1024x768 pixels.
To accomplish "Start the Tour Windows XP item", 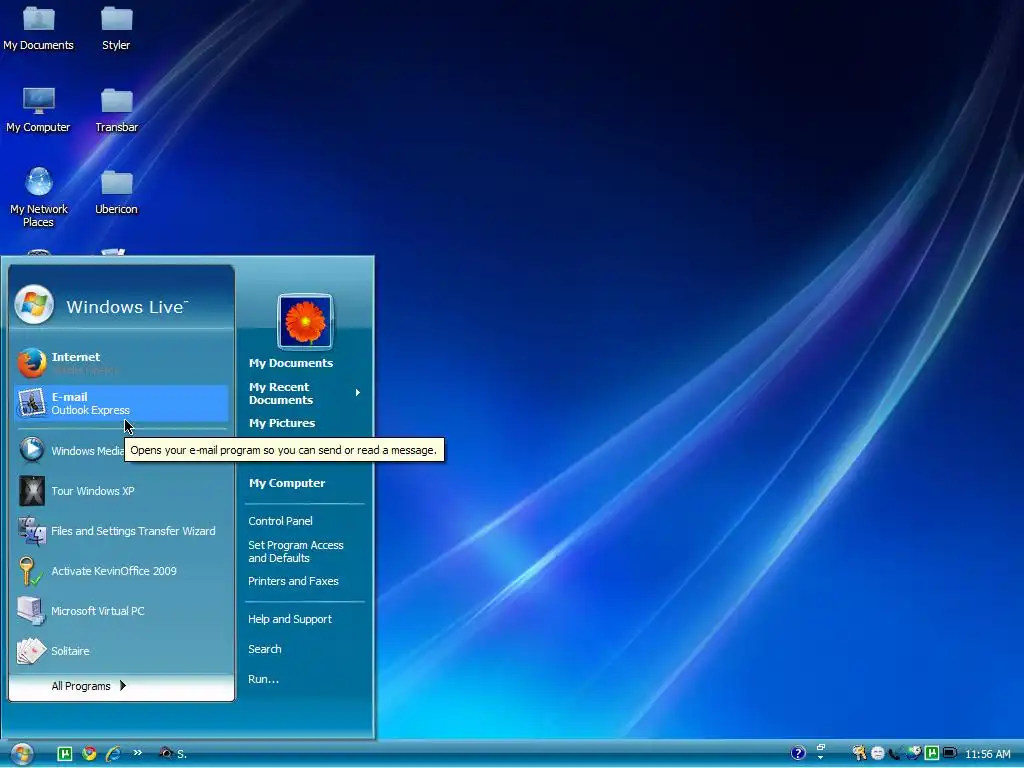I will (121, 491).
